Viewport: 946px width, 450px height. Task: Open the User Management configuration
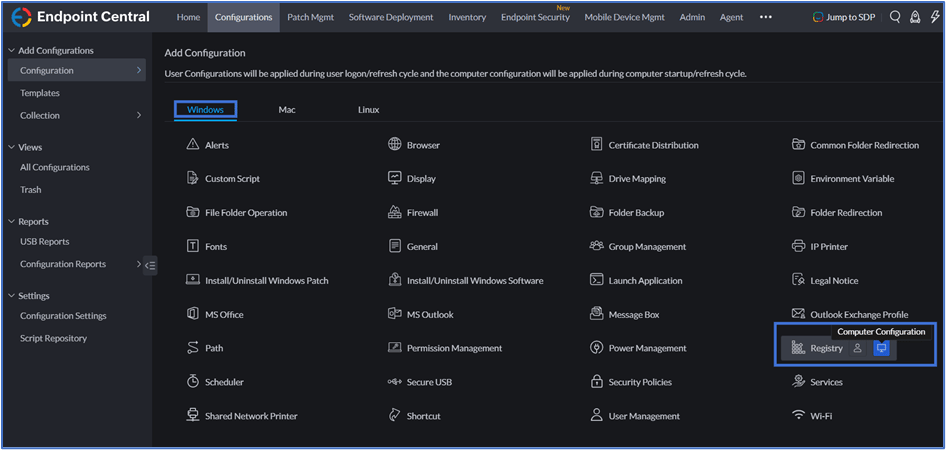tap(635, 416)
